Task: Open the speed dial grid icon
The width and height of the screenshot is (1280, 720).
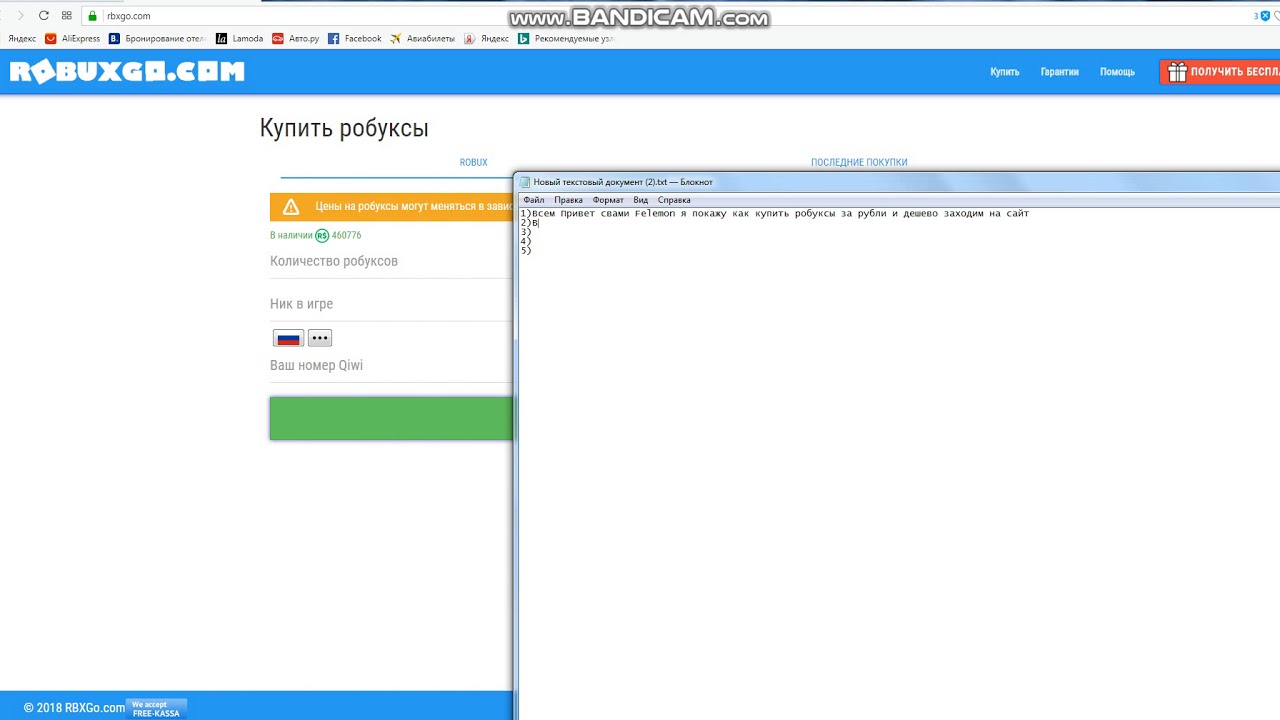Action: pyautogui.click(x=66, y=16)
